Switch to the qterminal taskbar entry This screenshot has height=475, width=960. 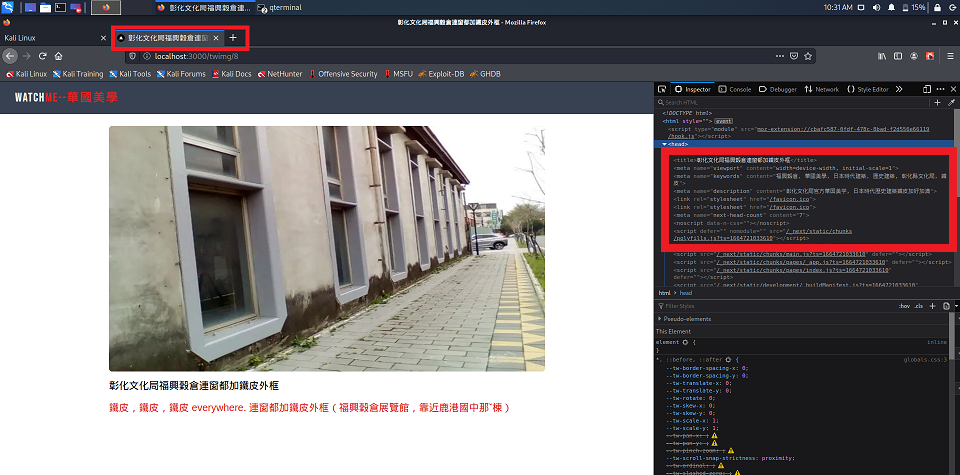click(x=280, y=7)
